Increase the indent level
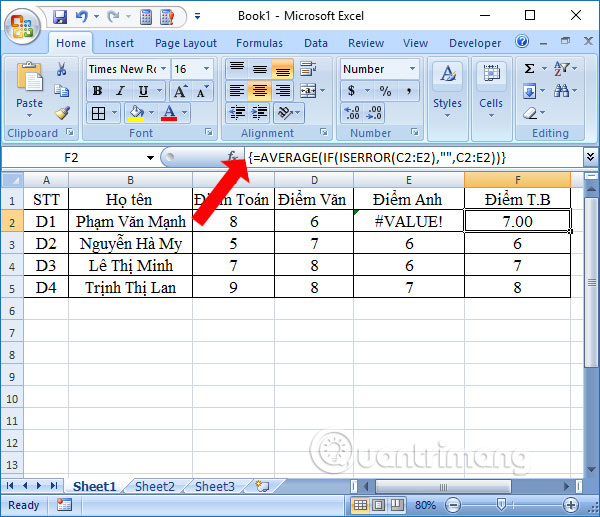600x517 pixels. point(260,113)
